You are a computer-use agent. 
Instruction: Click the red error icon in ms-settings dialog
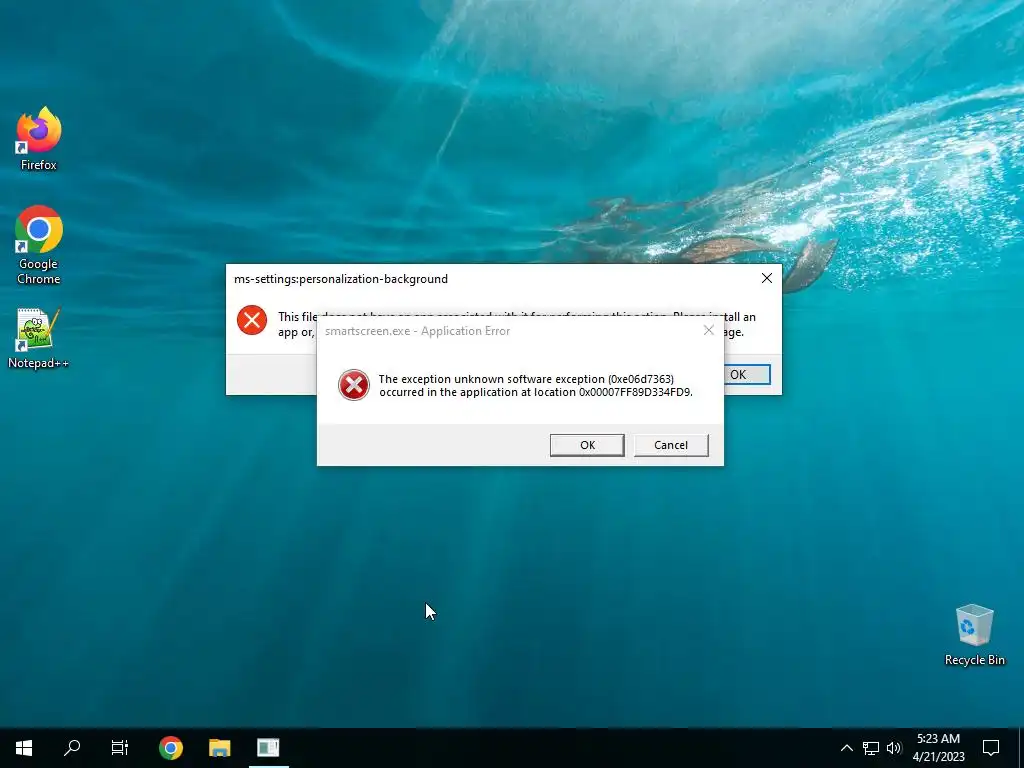252,320
